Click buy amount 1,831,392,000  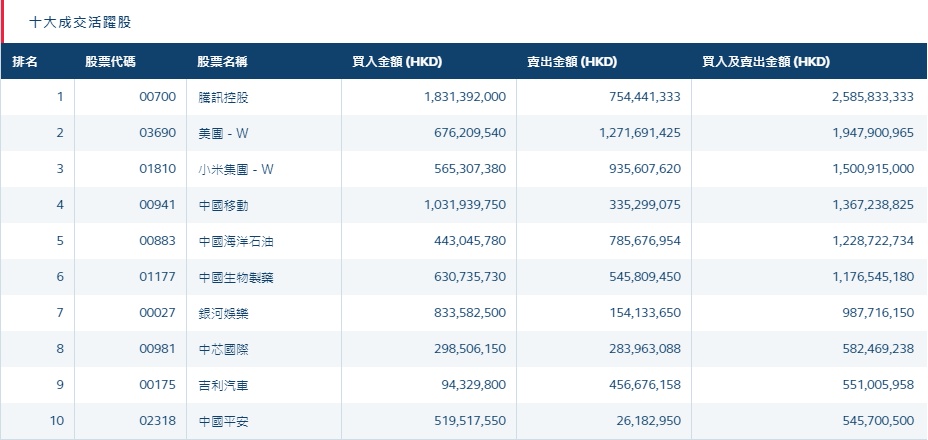[x=465, y=97]
